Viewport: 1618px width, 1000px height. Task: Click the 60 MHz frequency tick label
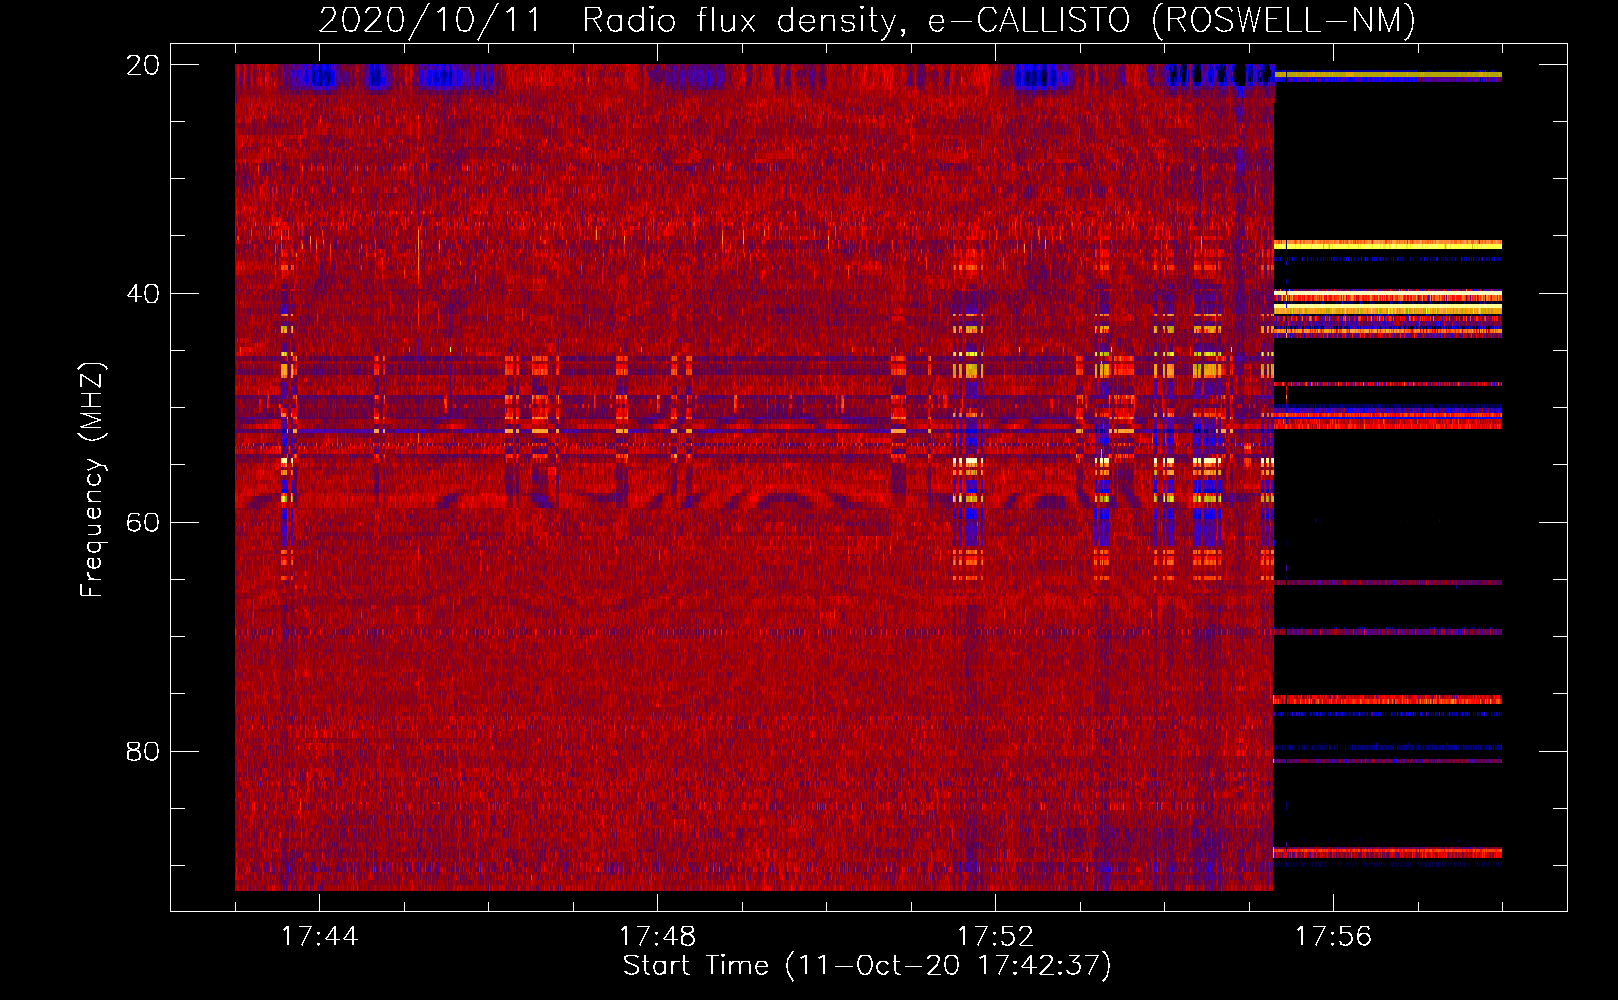coord(142,523)
